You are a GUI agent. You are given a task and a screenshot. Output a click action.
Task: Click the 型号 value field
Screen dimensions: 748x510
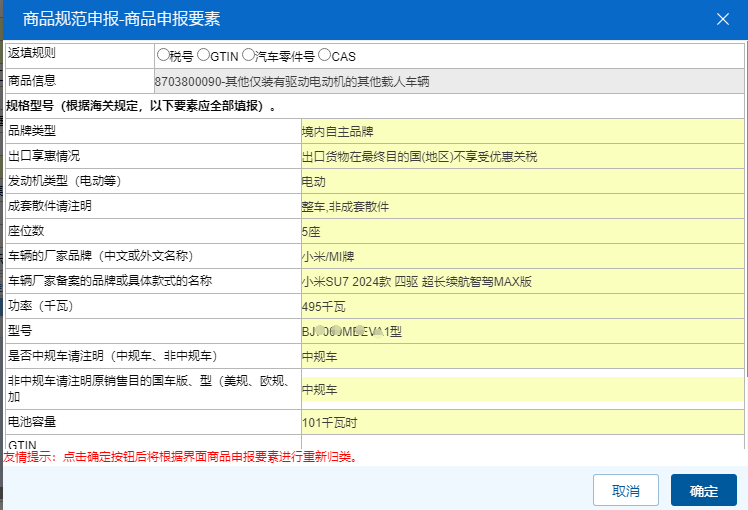521,331
